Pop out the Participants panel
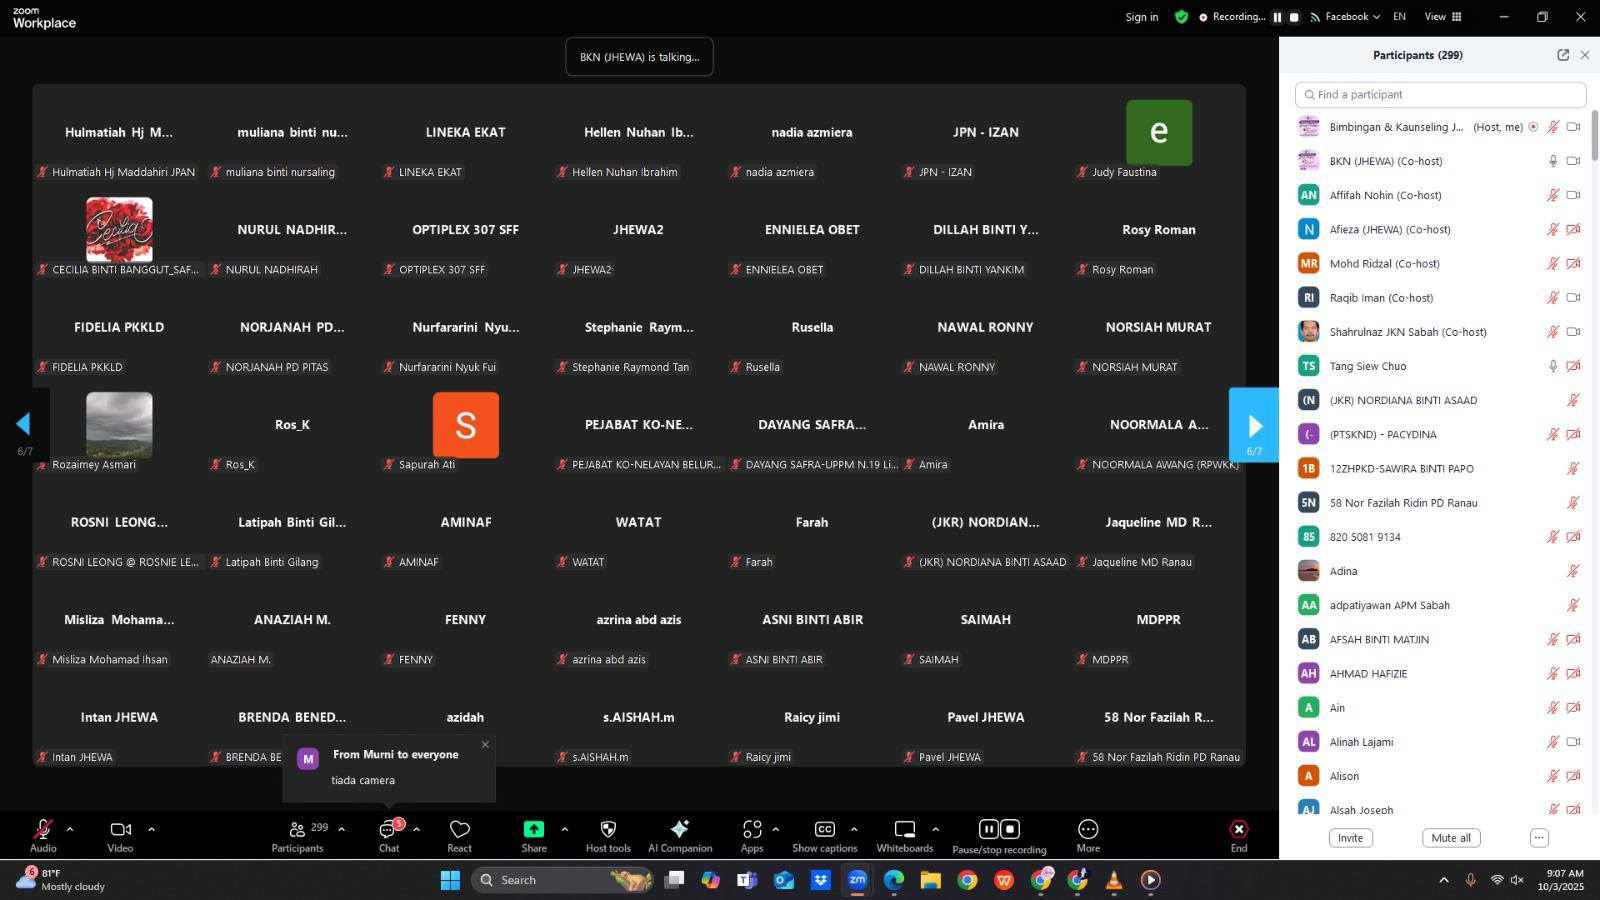The height and width of the screenshot is (900, 1600). (x=1563, y=55)
